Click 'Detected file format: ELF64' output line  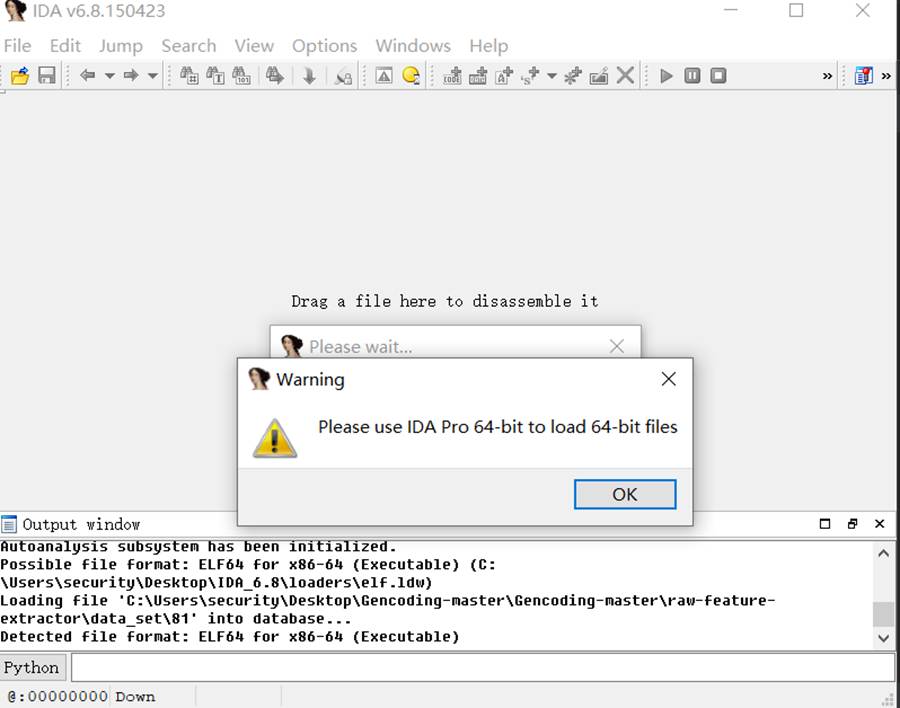point(230,636)
